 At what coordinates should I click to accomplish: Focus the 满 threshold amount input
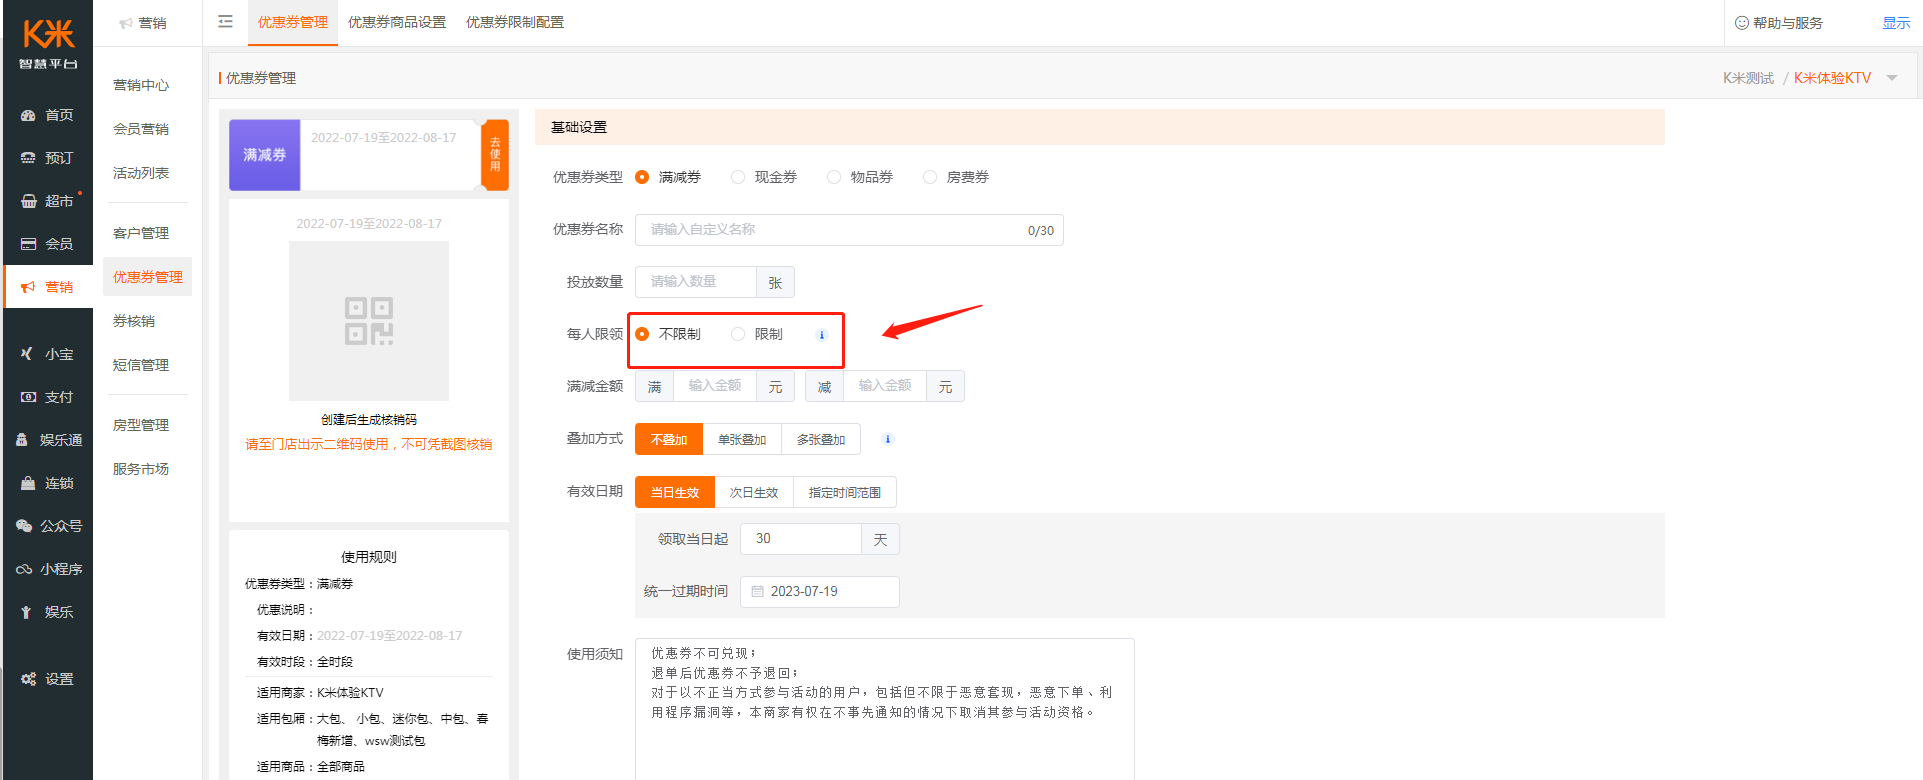tap(715, 386)
